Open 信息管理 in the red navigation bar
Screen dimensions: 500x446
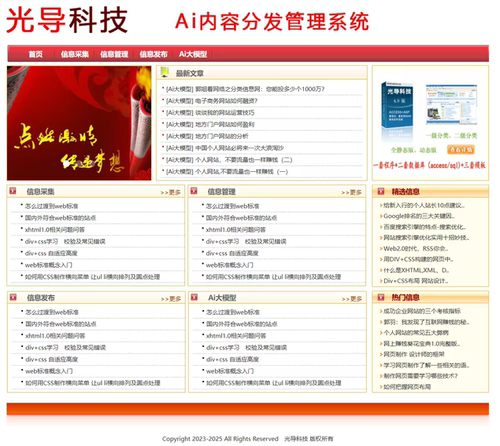tap(114, 54)
